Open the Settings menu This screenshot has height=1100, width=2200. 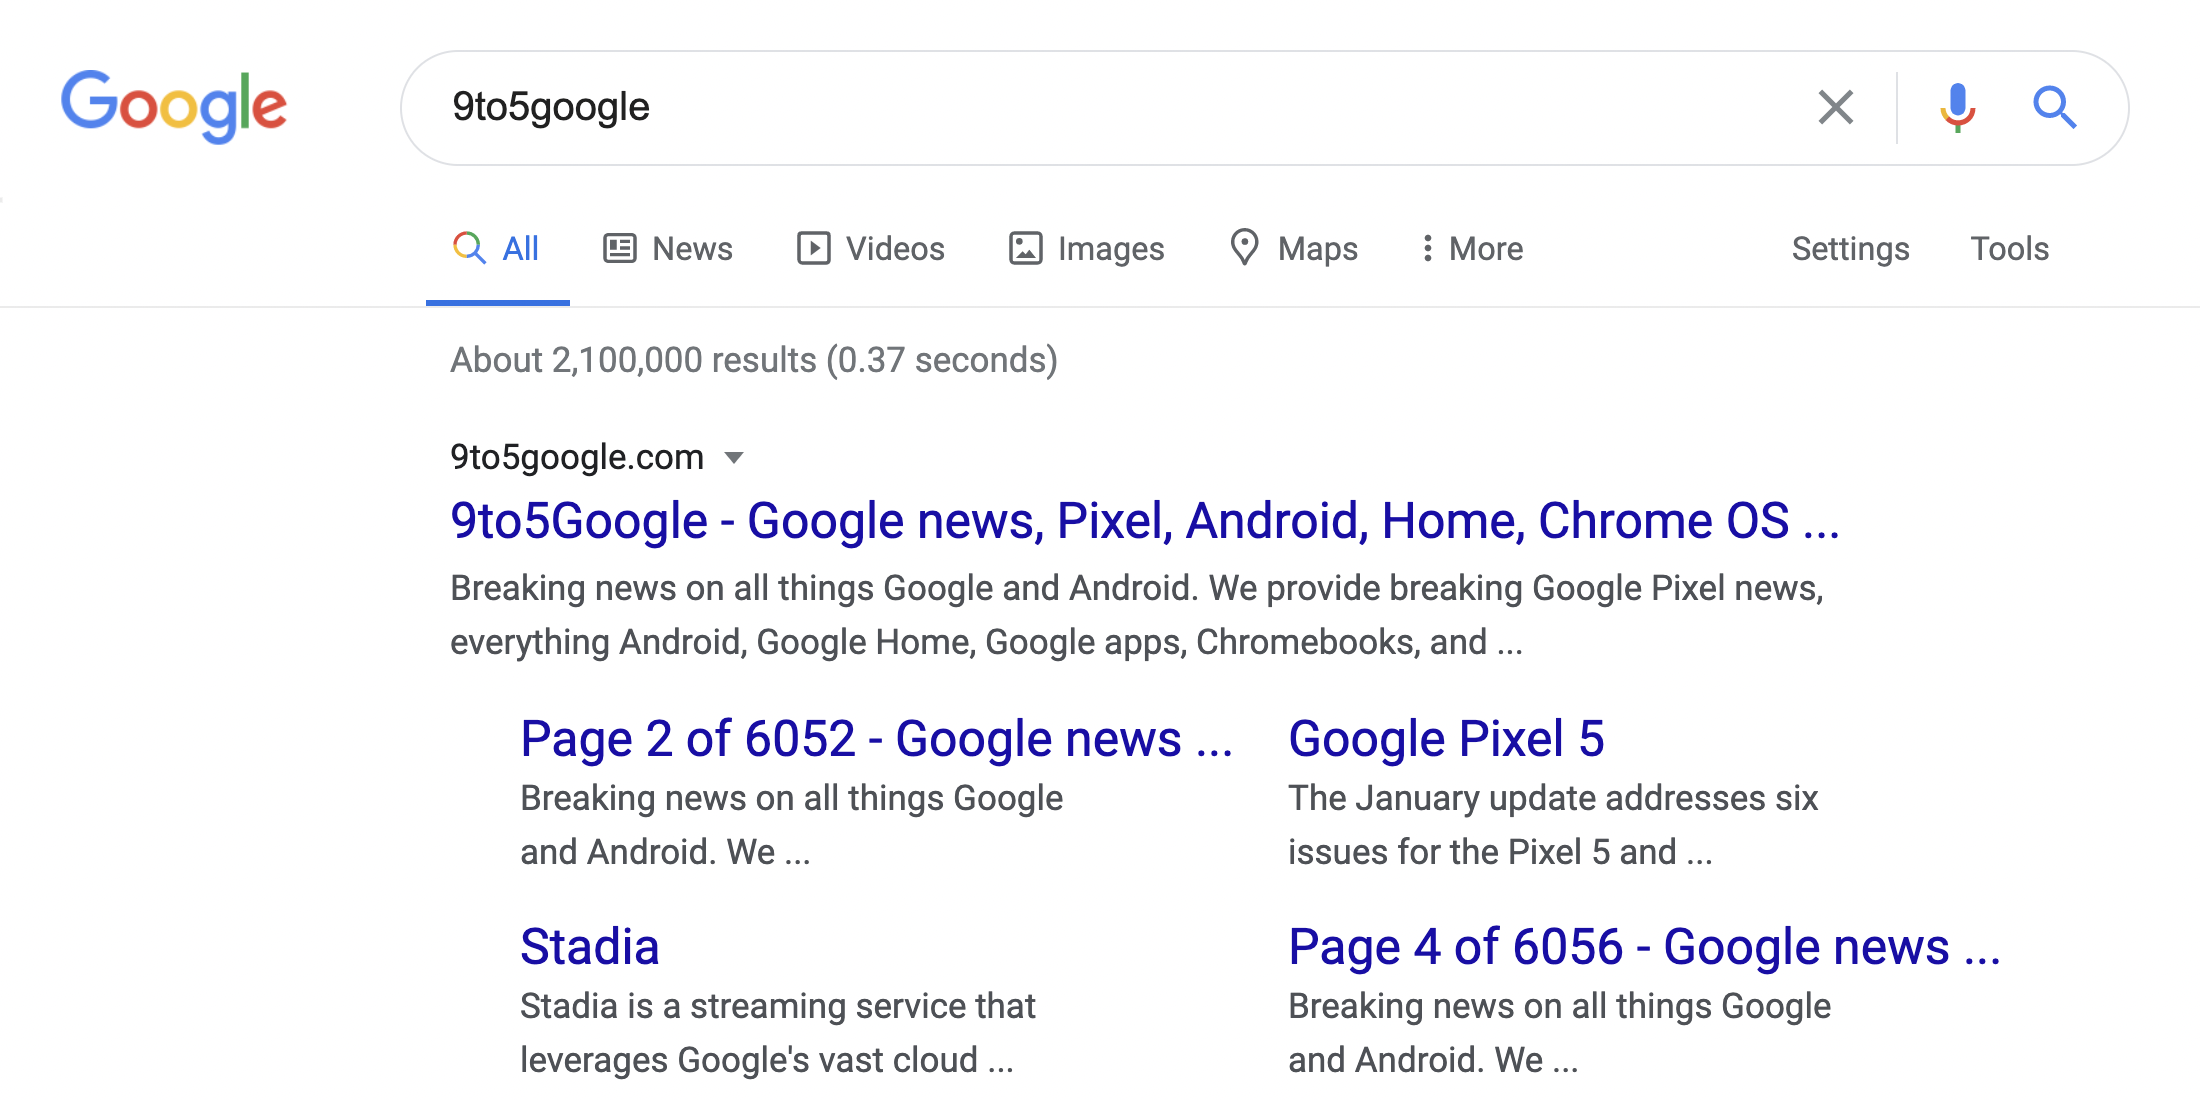coord(1850,248)
